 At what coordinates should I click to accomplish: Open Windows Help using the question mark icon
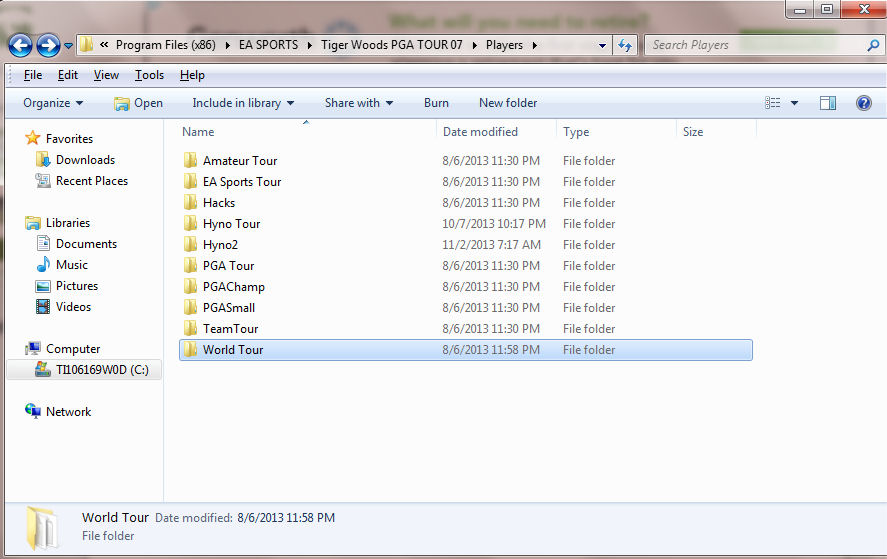point(864,103)
